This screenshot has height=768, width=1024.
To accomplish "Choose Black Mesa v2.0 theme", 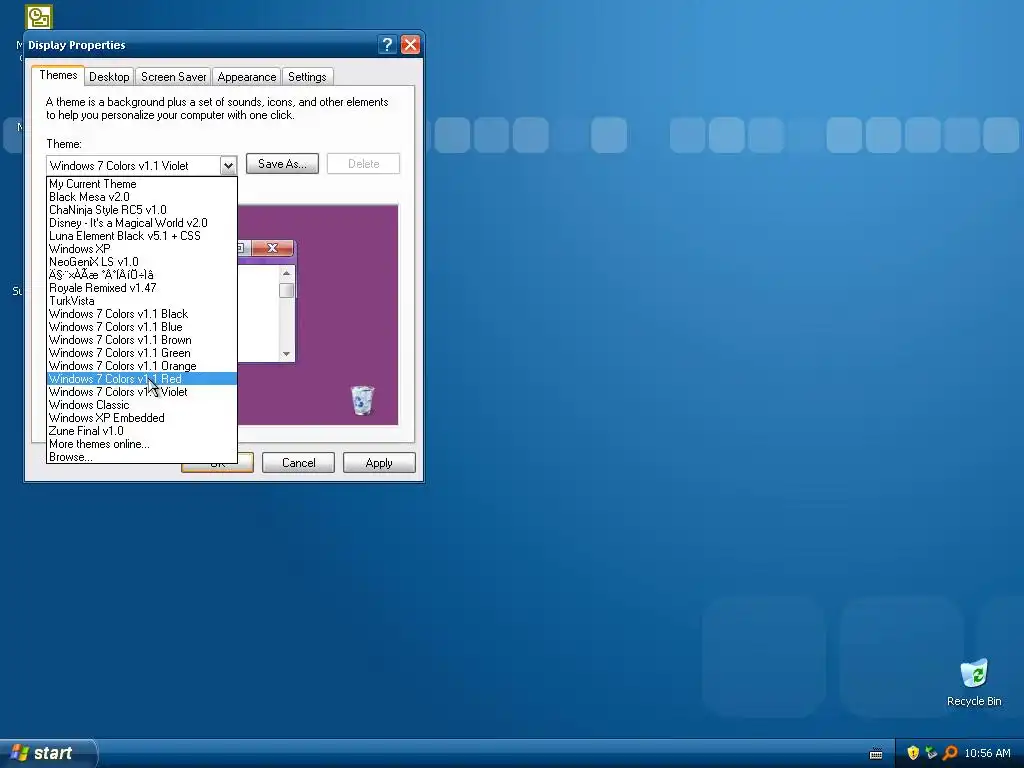I will click(142, 197).
